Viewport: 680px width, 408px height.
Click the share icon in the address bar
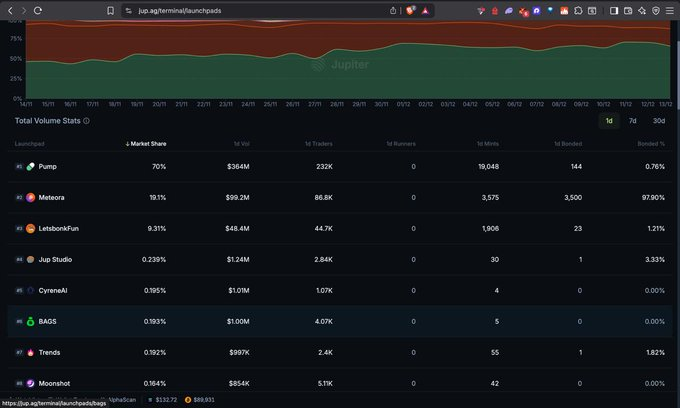393,10
